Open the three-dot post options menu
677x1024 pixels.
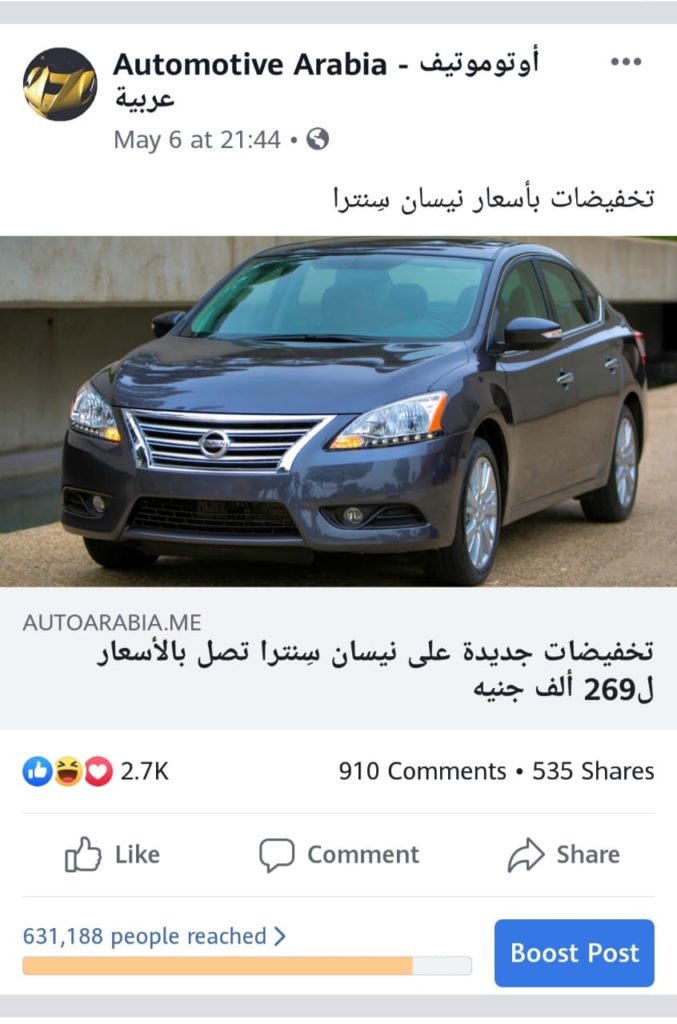tap(625, 62)
